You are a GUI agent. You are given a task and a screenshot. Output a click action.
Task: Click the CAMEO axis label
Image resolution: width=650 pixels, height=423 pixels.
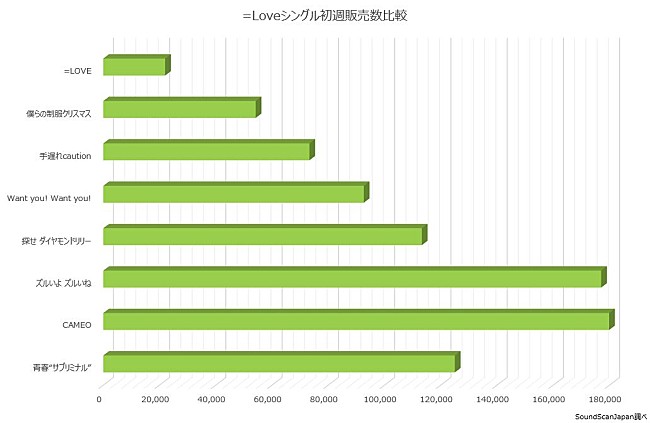click(x=77, y=325)
